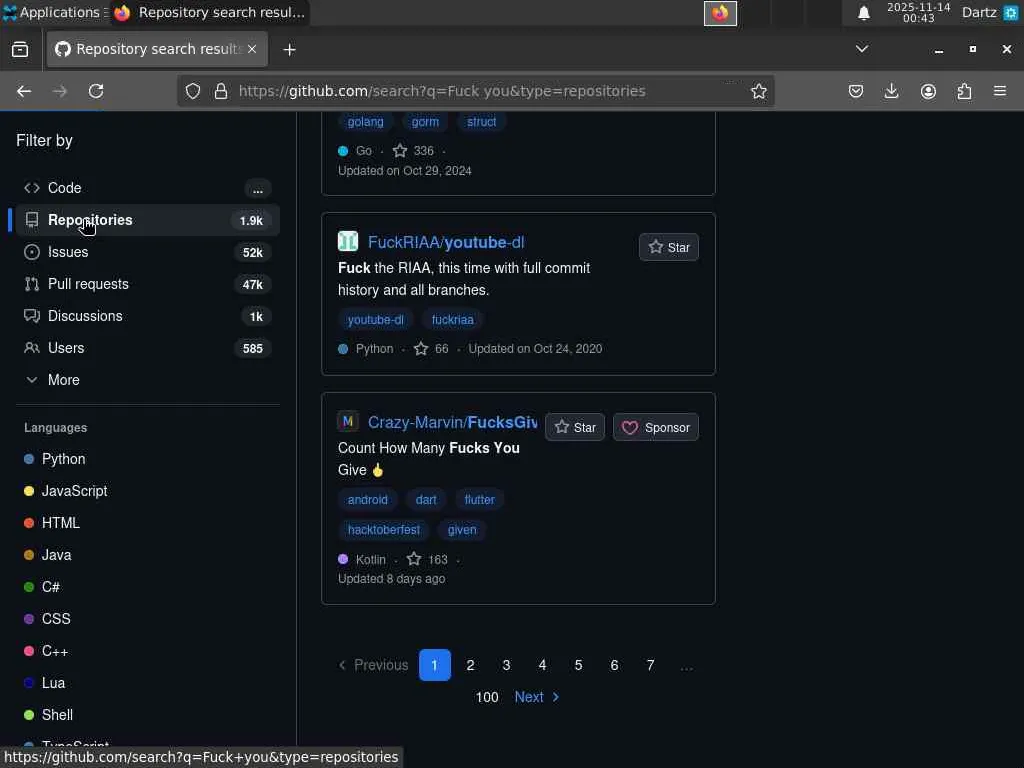Click the gorm topic tag
The height and width of the screenshot is (768, 1024).
[x=425, y=122]
